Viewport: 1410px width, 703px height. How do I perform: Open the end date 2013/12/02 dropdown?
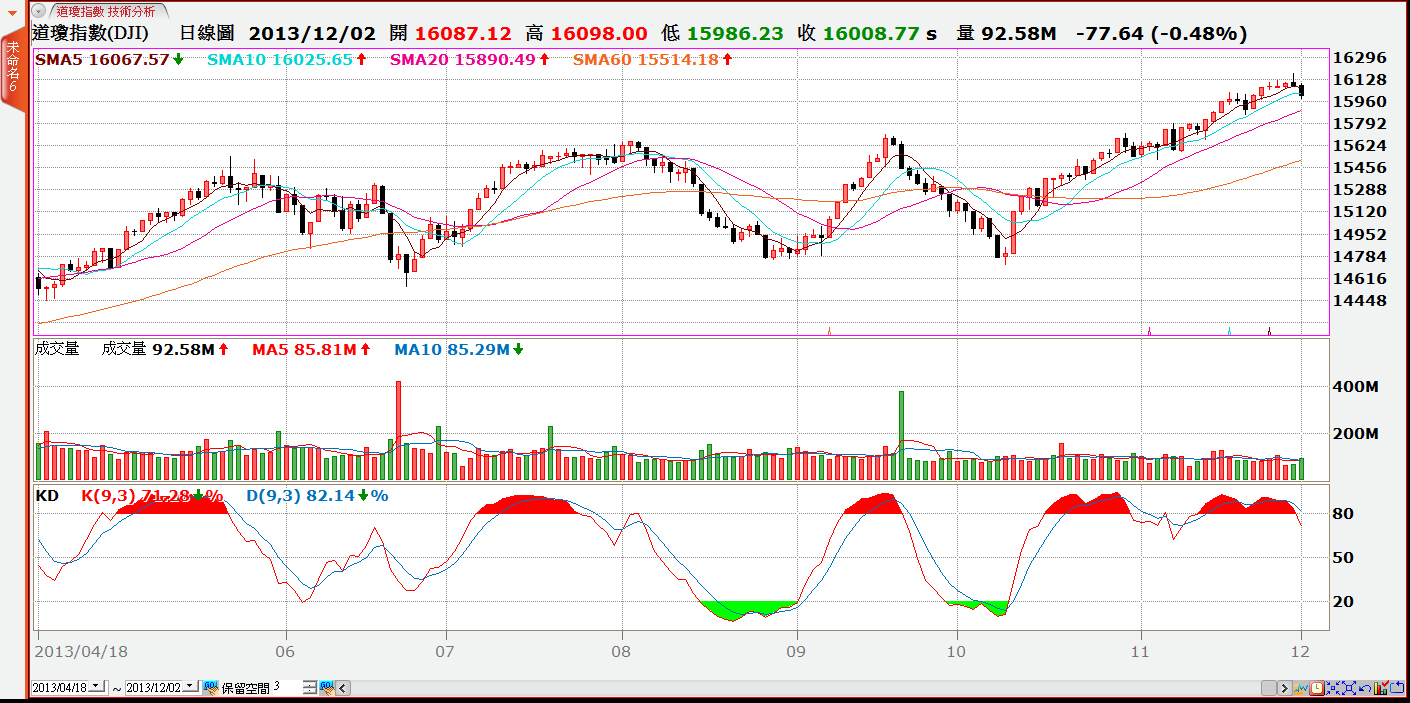[190, 687]
